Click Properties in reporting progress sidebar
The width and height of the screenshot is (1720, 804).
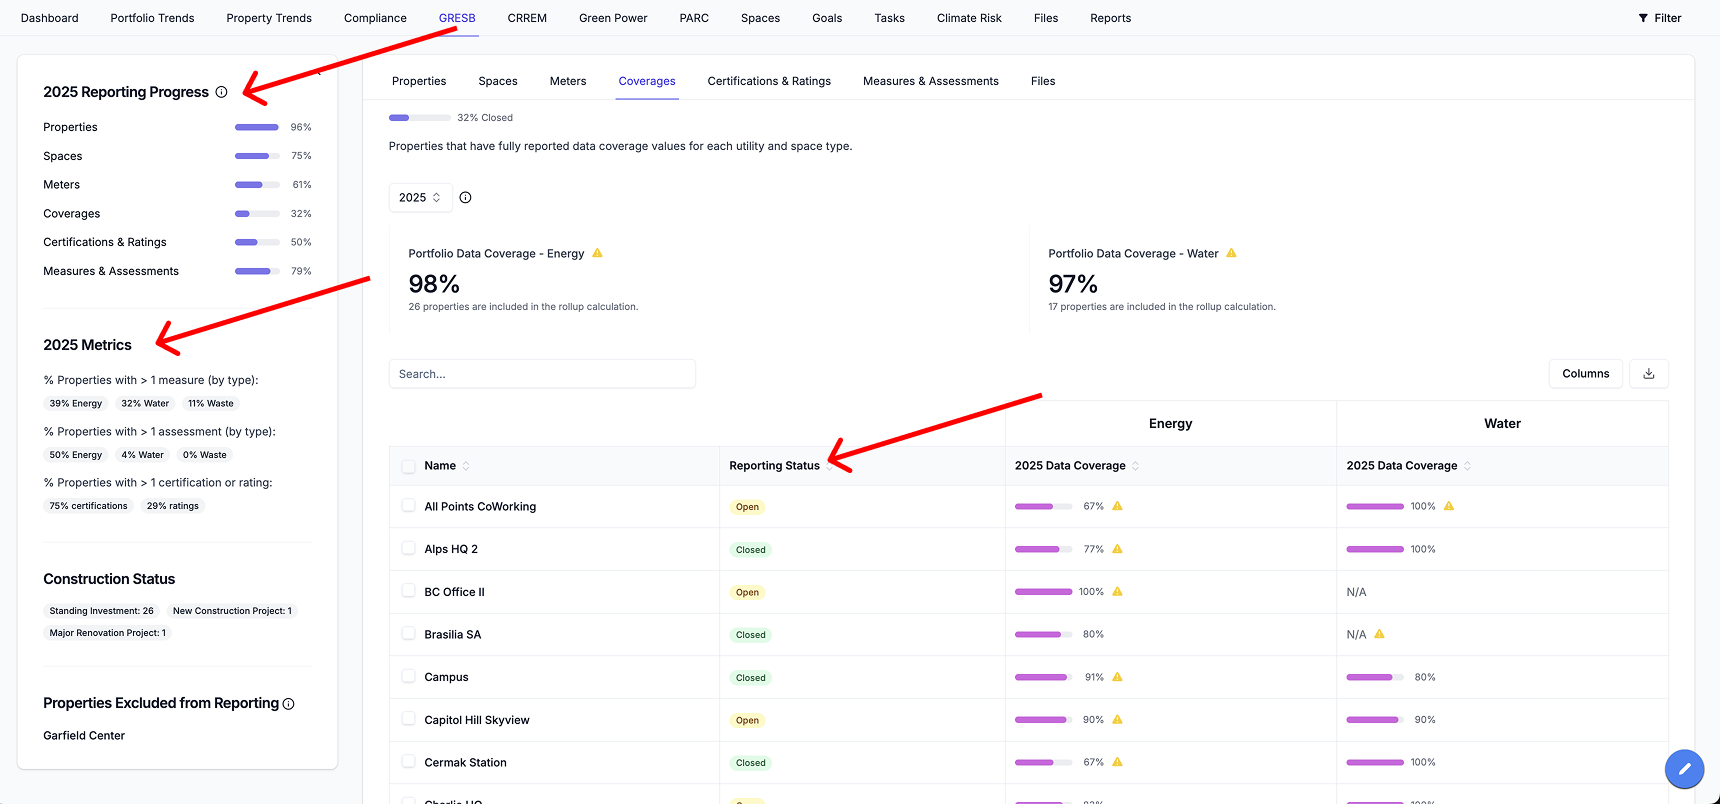coord(70,127)
